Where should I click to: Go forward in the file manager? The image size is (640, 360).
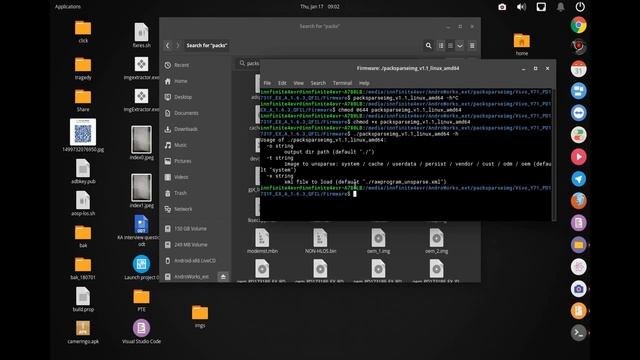click(x=178, y=45)
